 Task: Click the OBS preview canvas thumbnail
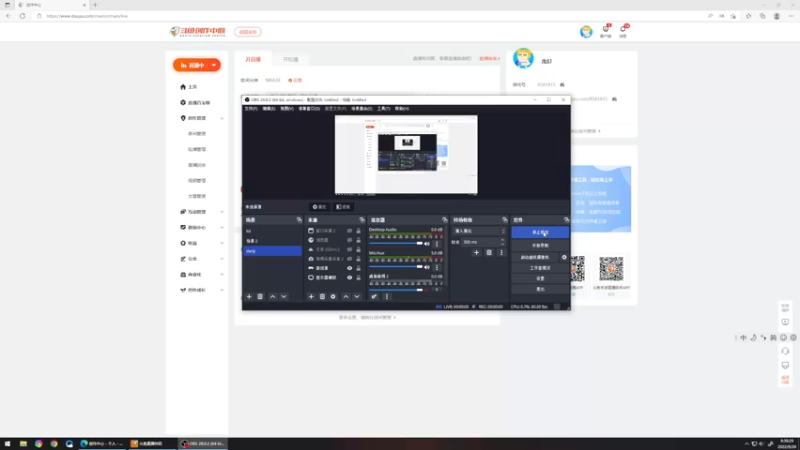point(406,155)
